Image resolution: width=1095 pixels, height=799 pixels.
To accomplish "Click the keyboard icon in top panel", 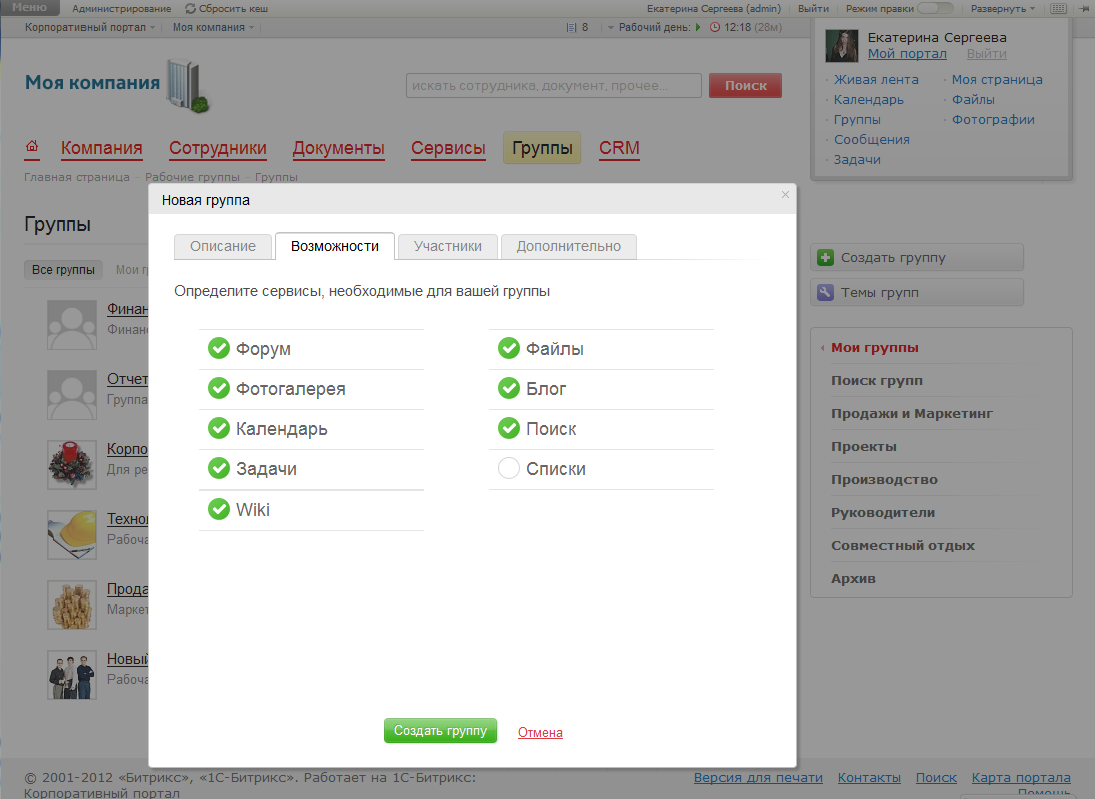I will pos(1059,8).
